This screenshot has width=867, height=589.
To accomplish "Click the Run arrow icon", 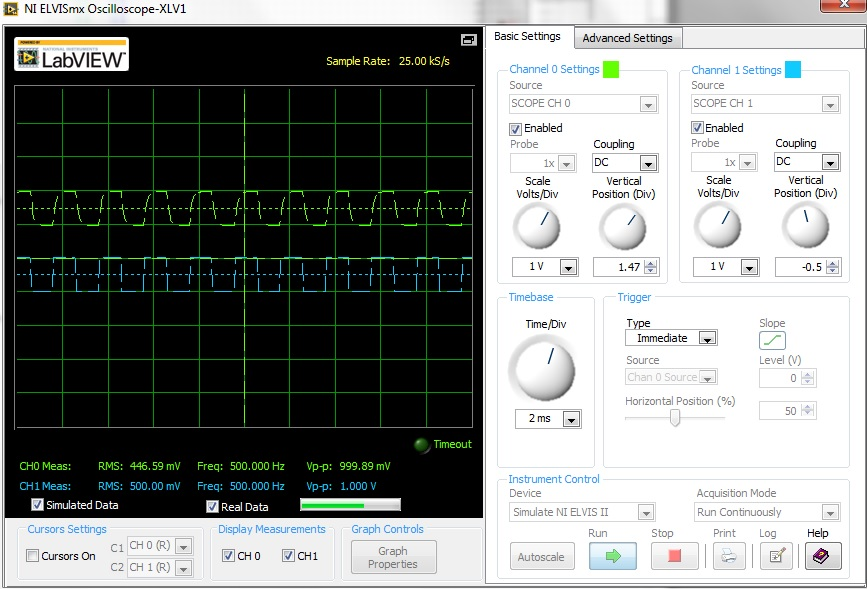I will click(611, 556).
